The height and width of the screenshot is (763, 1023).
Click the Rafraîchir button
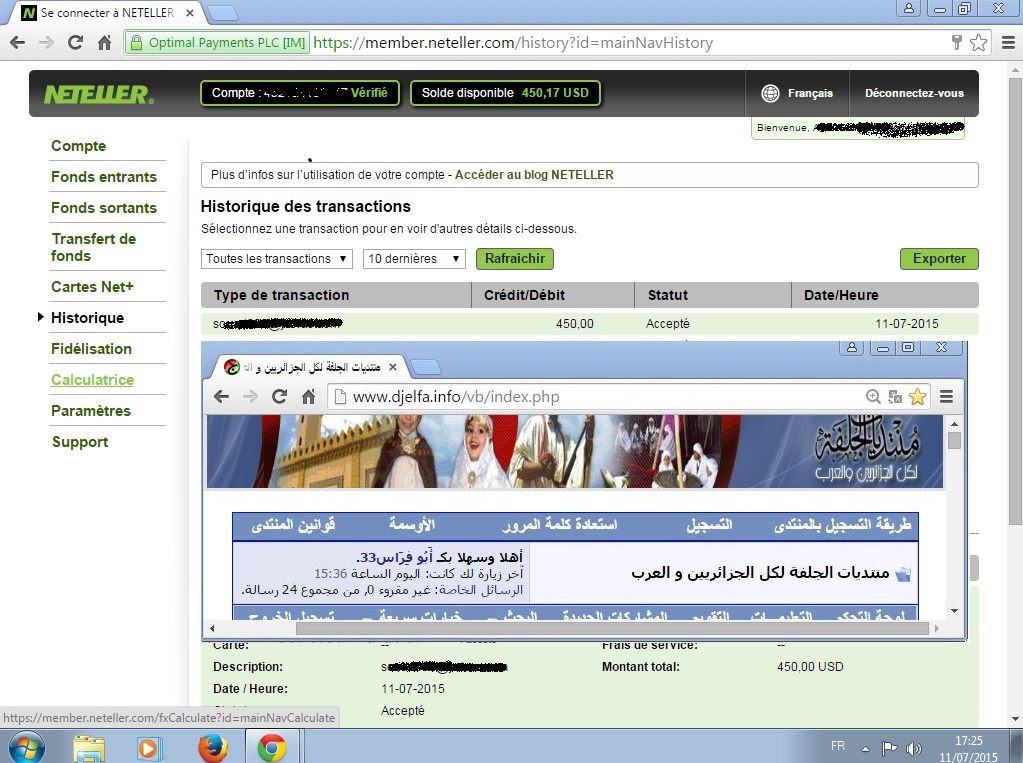(515, 258)
